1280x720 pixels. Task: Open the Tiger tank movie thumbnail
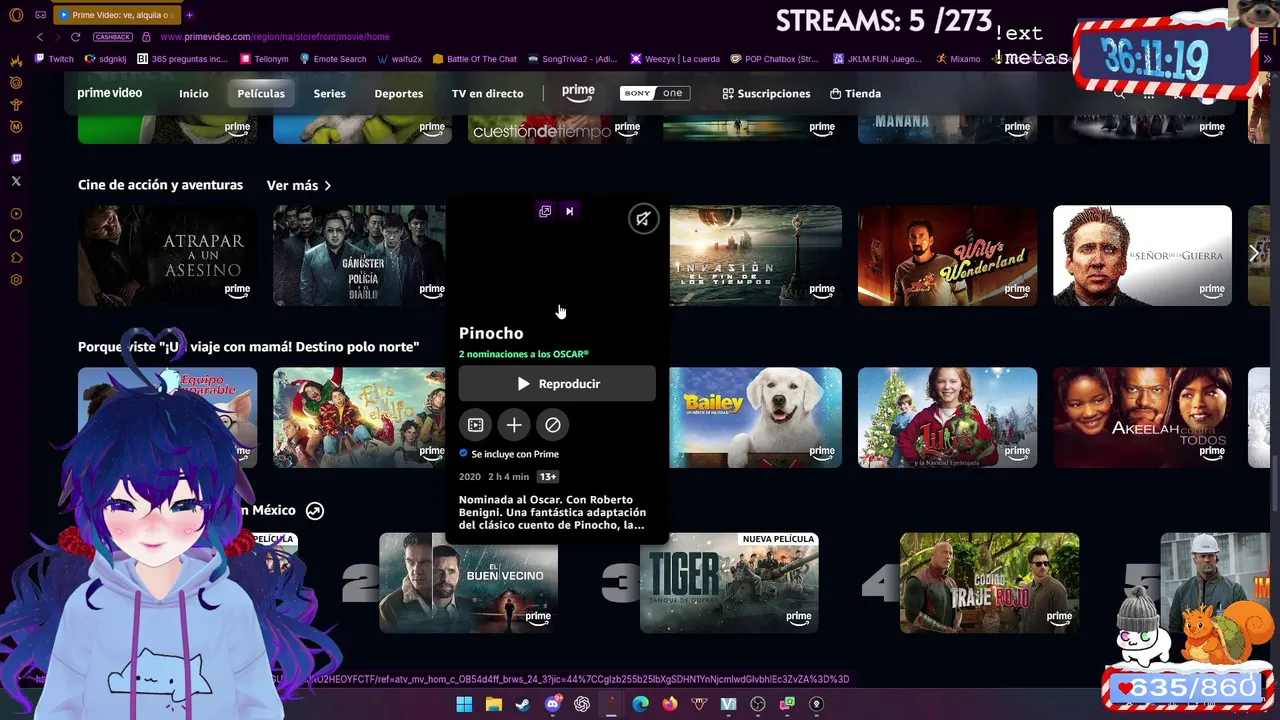tap(729, 583)
